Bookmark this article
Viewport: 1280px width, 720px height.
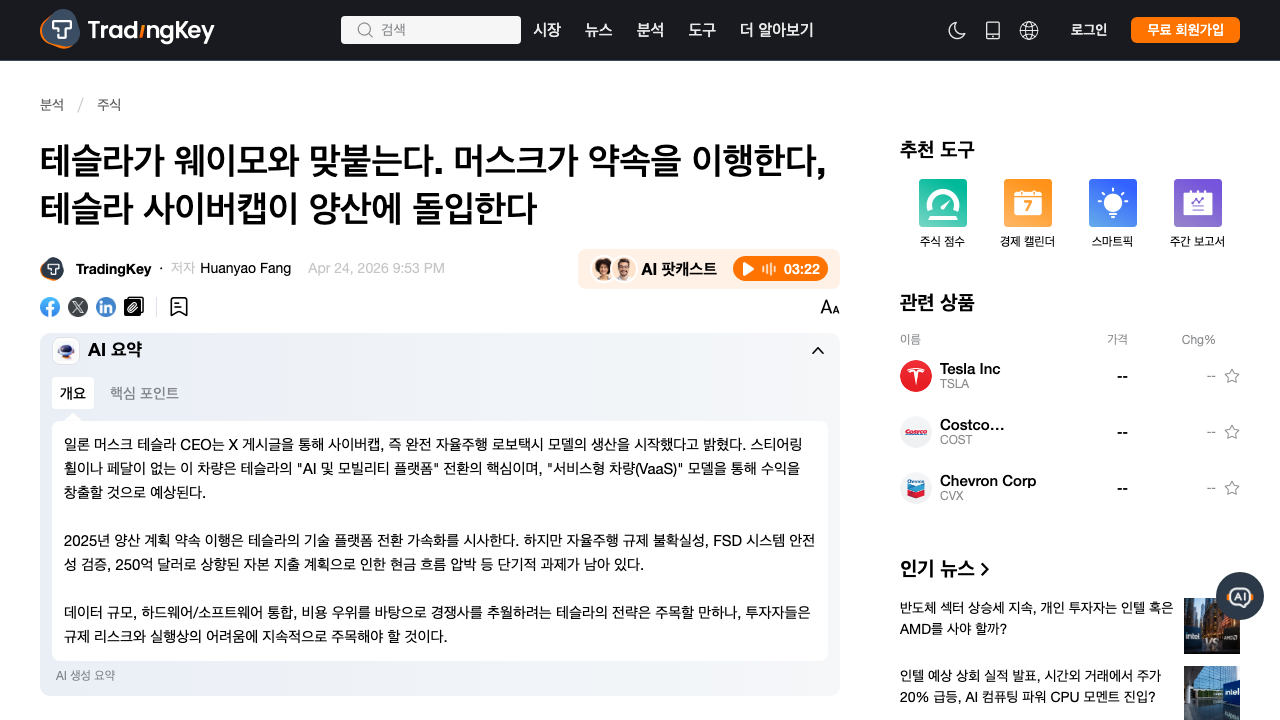[x=179, y=307]
